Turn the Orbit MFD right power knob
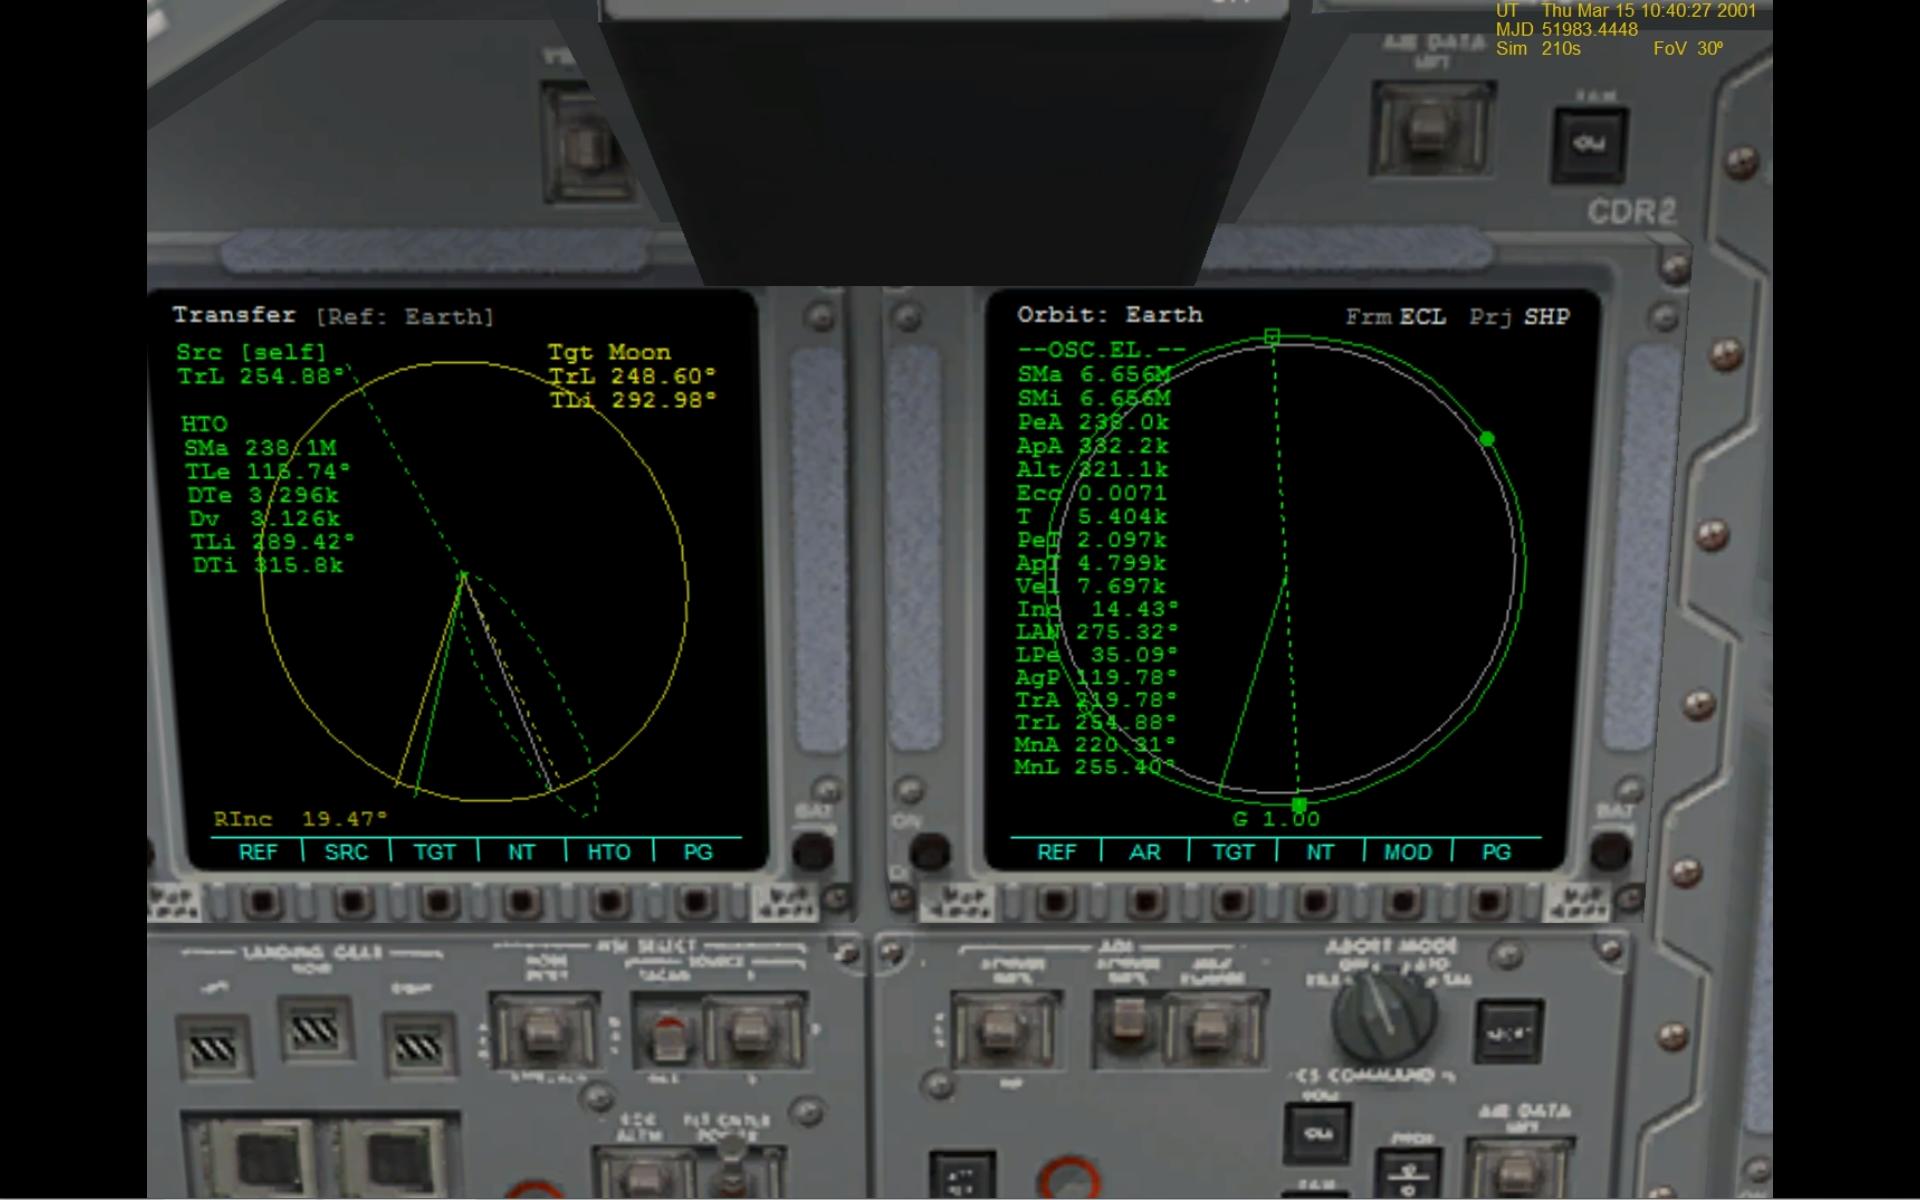 pyautogui.click(x=1610, y=852)
